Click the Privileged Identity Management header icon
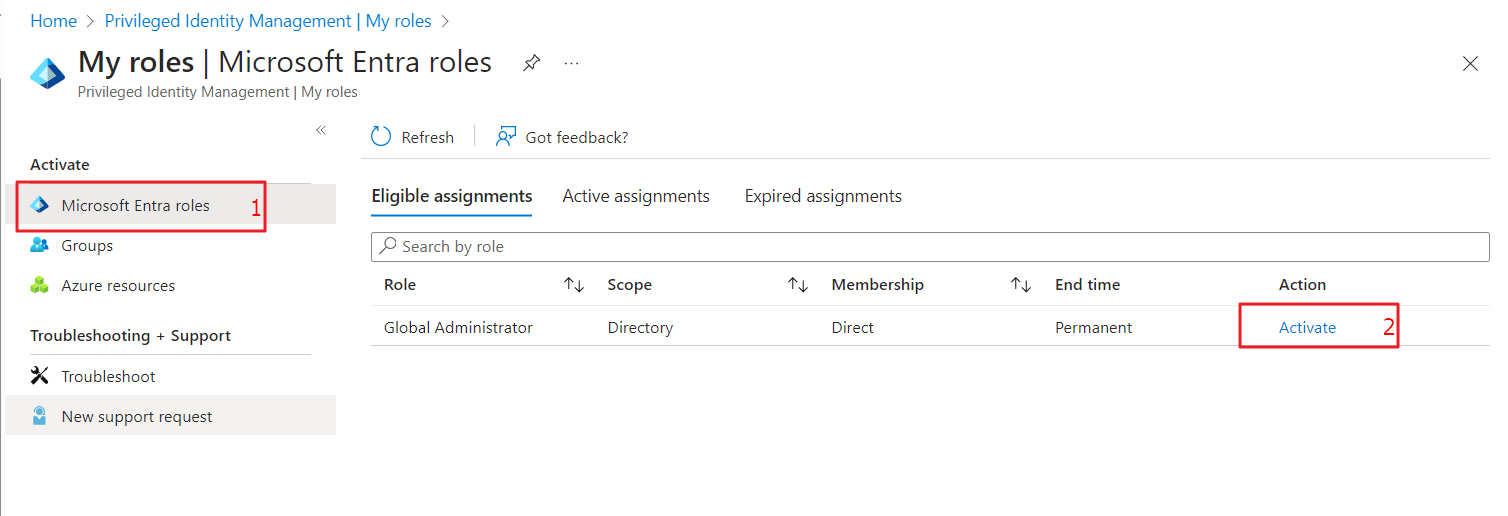The width and height of the screenshot is (1508, 516). pos(47,73)
